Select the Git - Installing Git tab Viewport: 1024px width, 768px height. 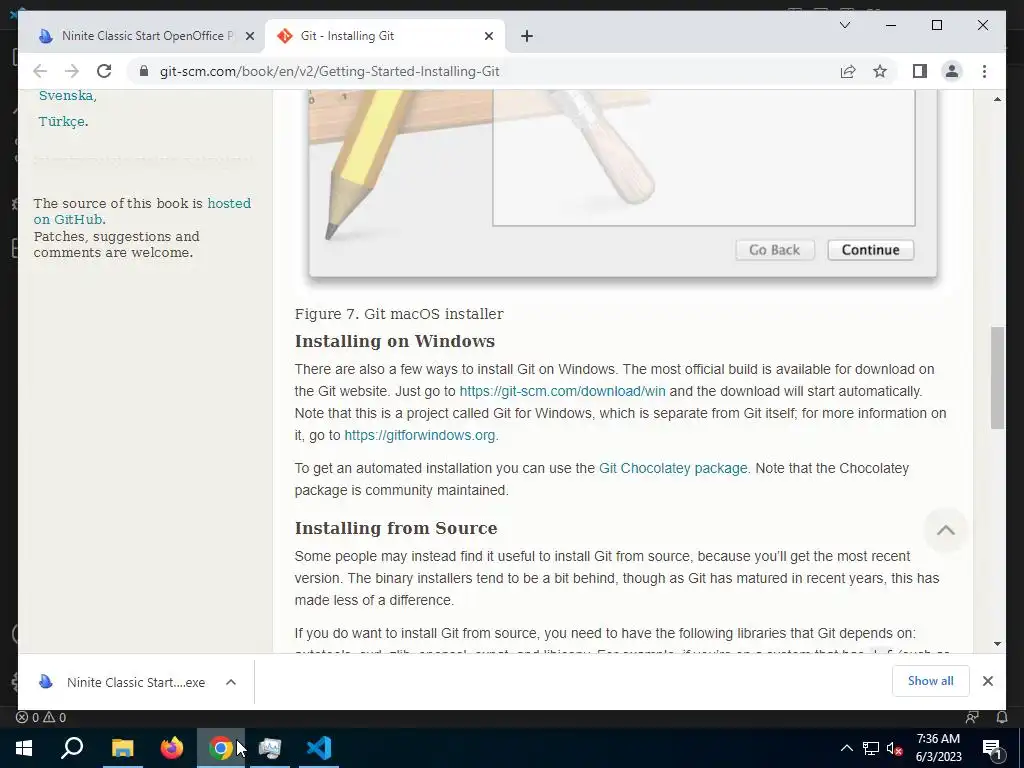(x=384, y=37)
